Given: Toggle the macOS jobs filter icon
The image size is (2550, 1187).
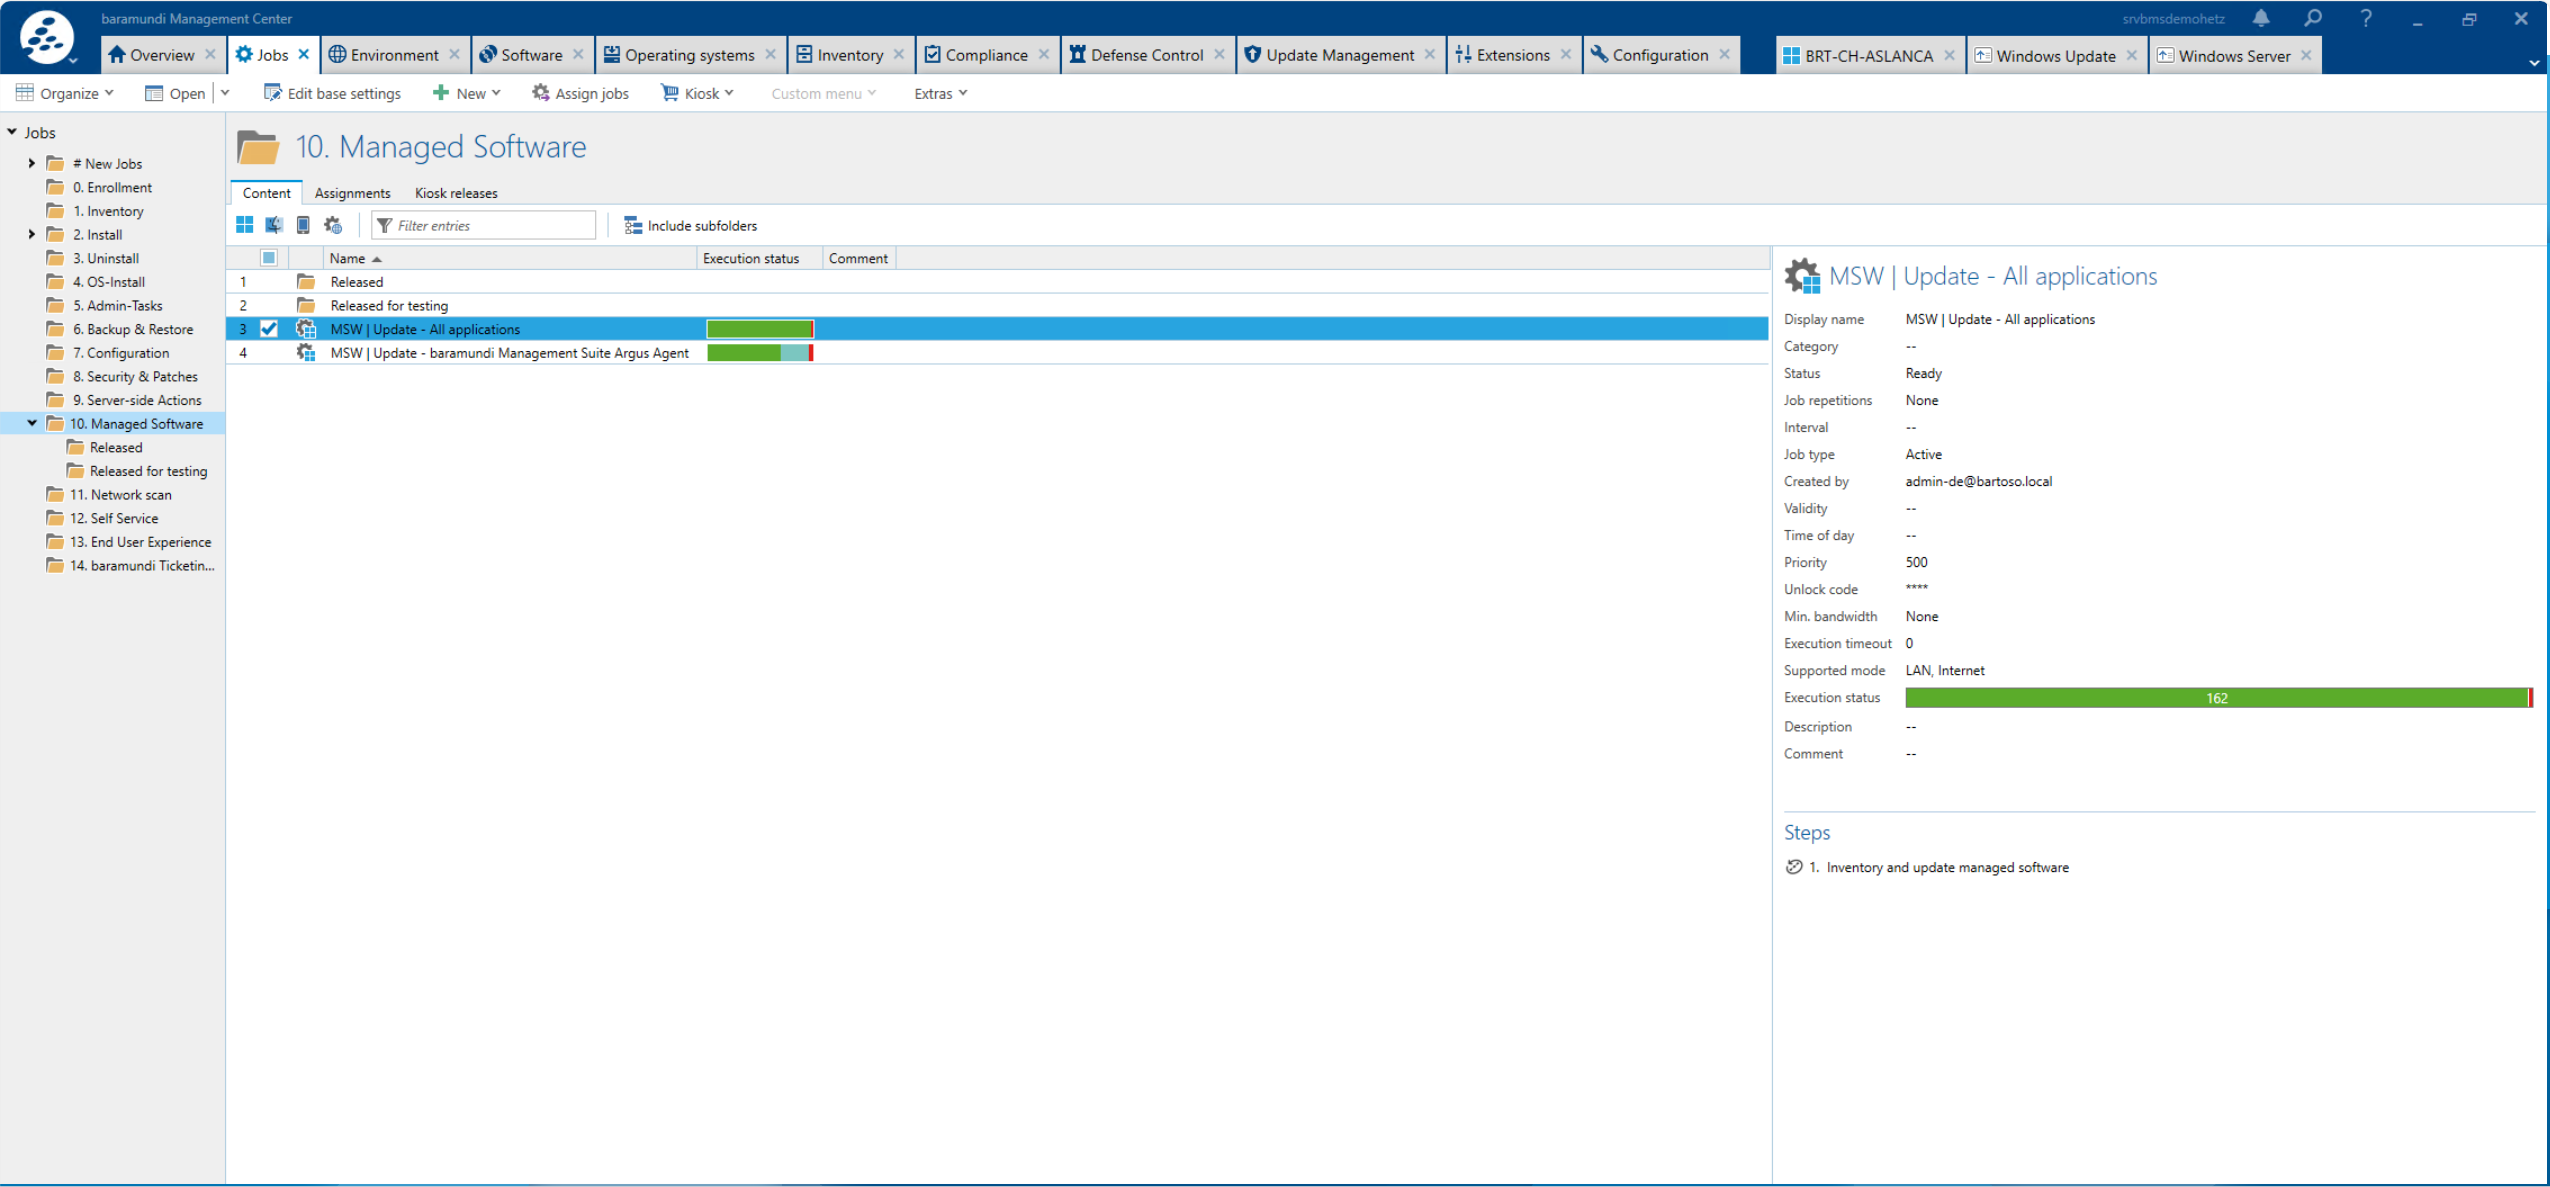Looking at the screenshot, I should [273, 225].
